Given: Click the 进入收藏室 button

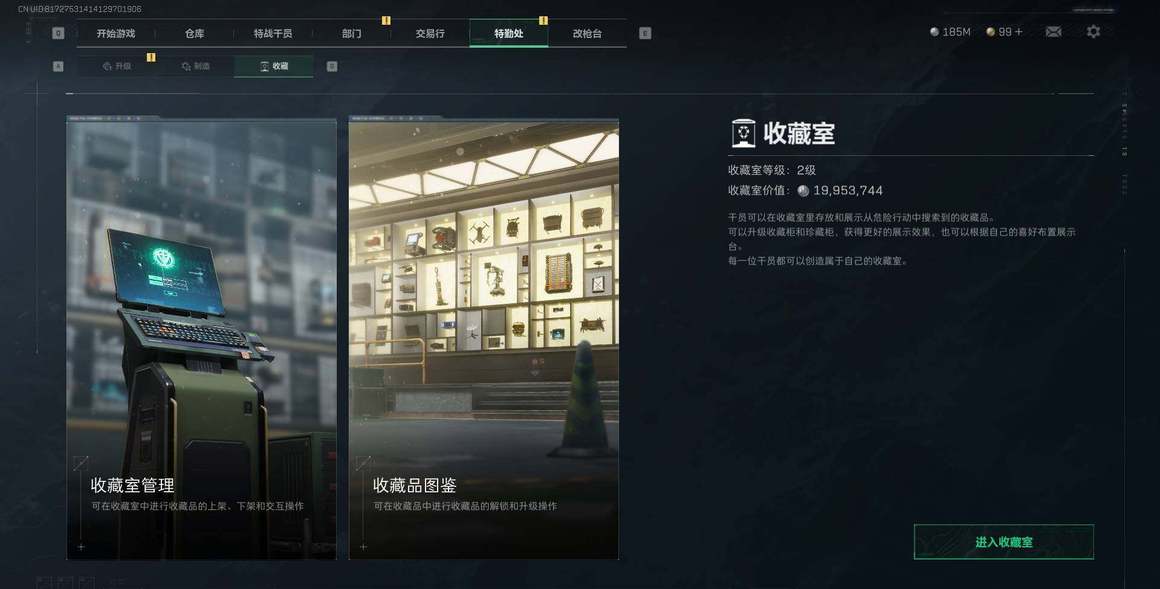Looking at the screenshot, I should pos(1004,542).
